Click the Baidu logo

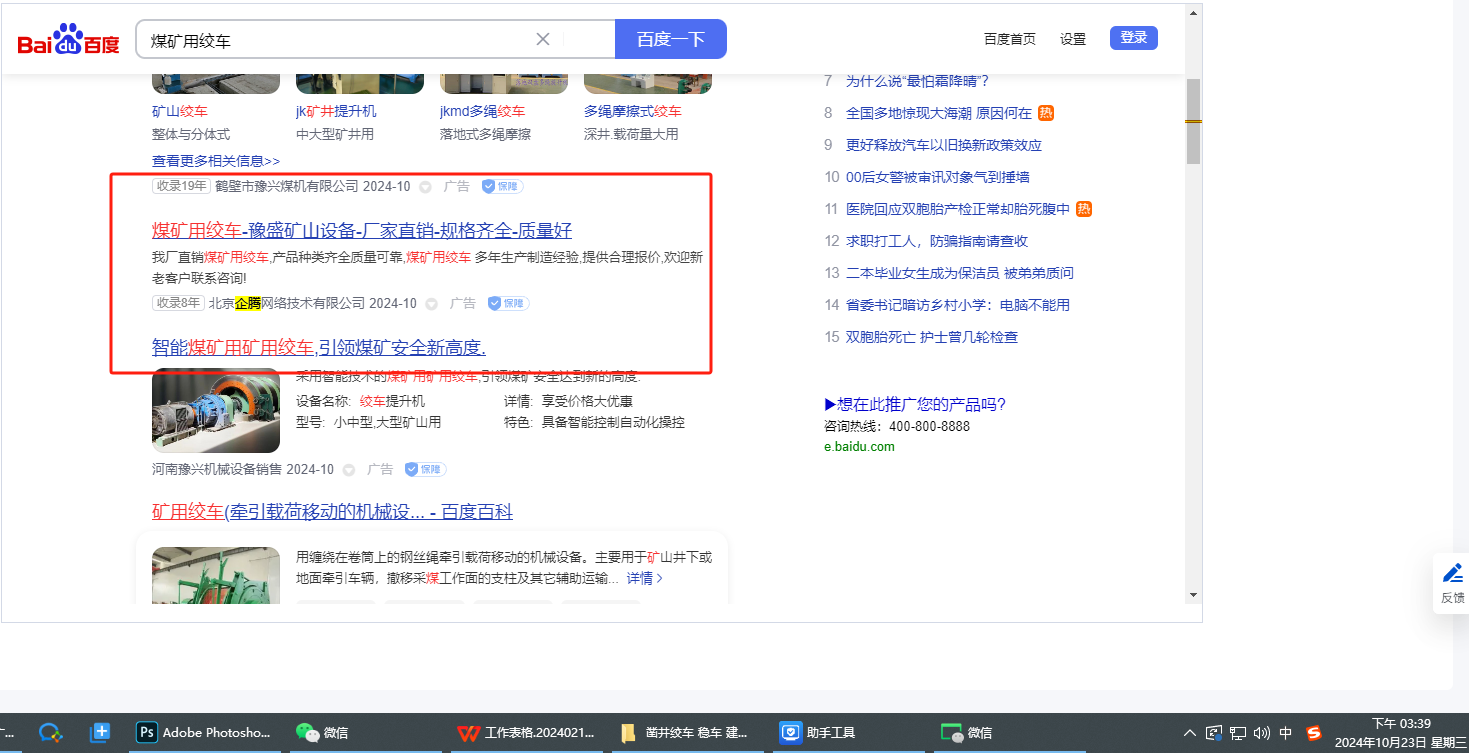tap(68, 40)
